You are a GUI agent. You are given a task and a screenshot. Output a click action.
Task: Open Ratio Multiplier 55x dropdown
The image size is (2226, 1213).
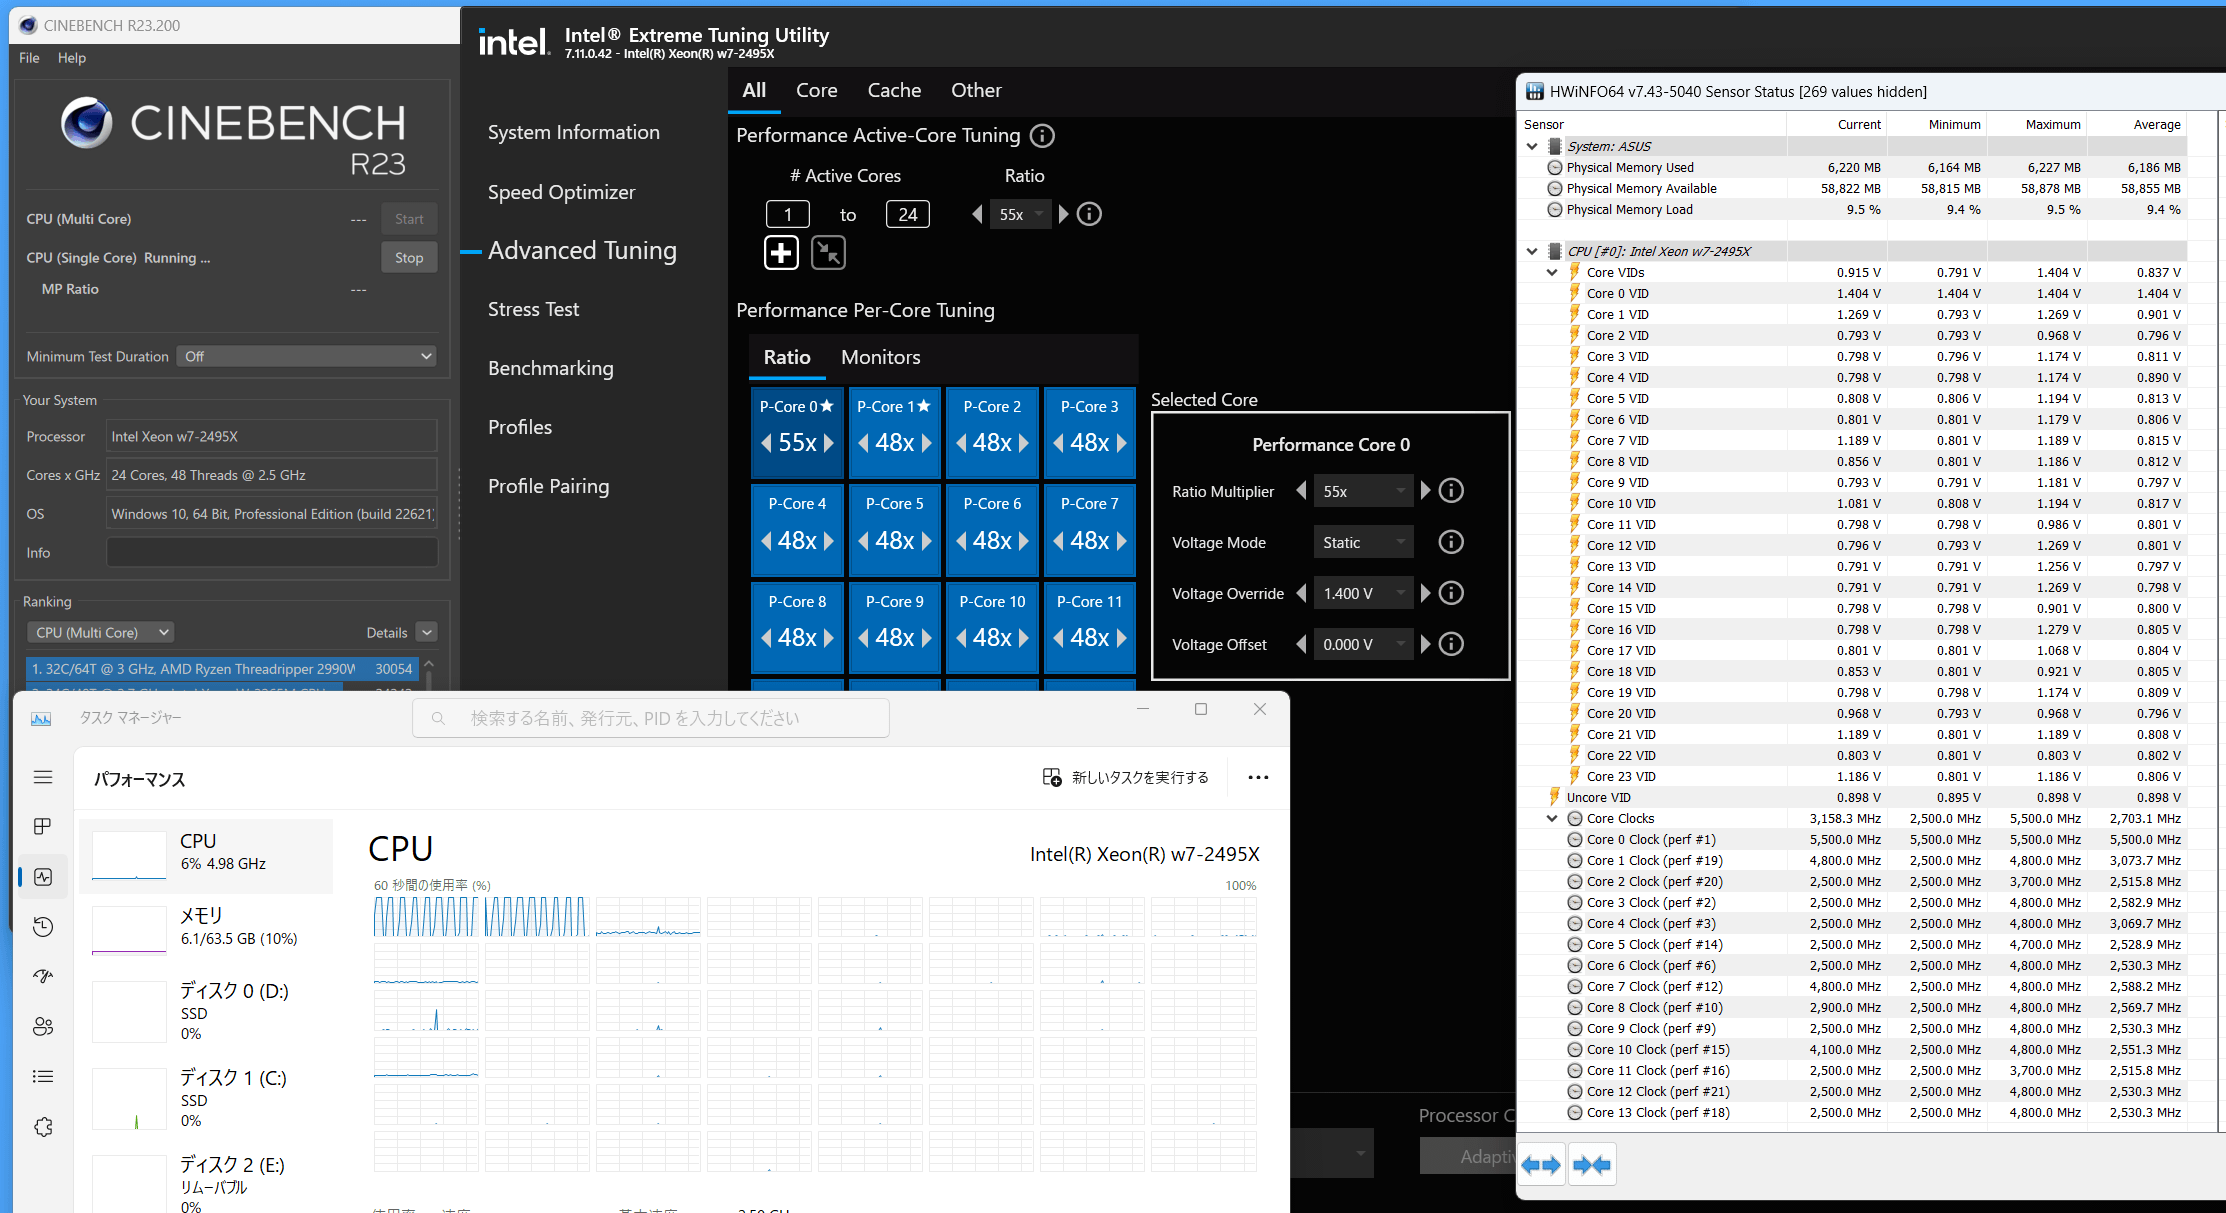(x=1363, y=491)
